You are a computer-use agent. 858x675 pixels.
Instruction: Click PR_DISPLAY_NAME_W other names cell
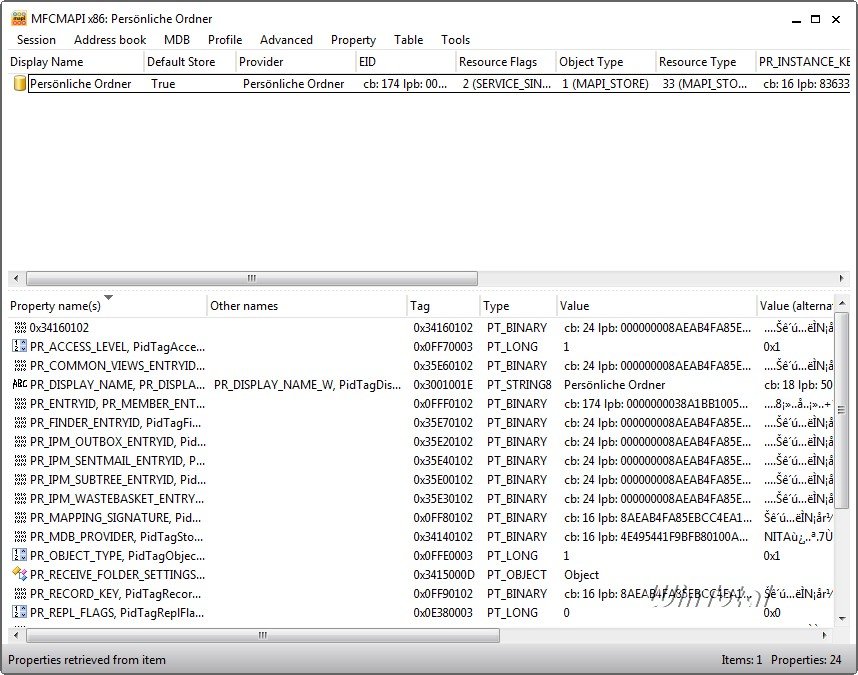[x=308, y=385]
